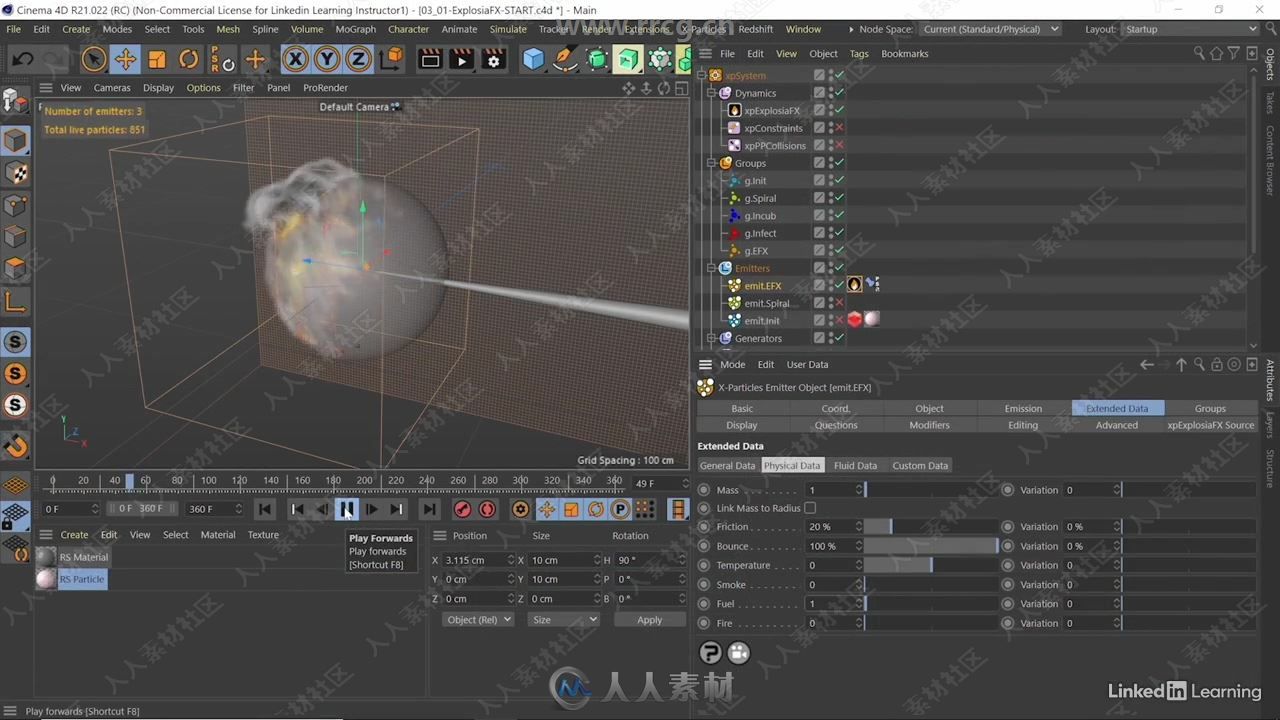Toggle Z axis lock
1280x720 pixels.
pos(358,60)
